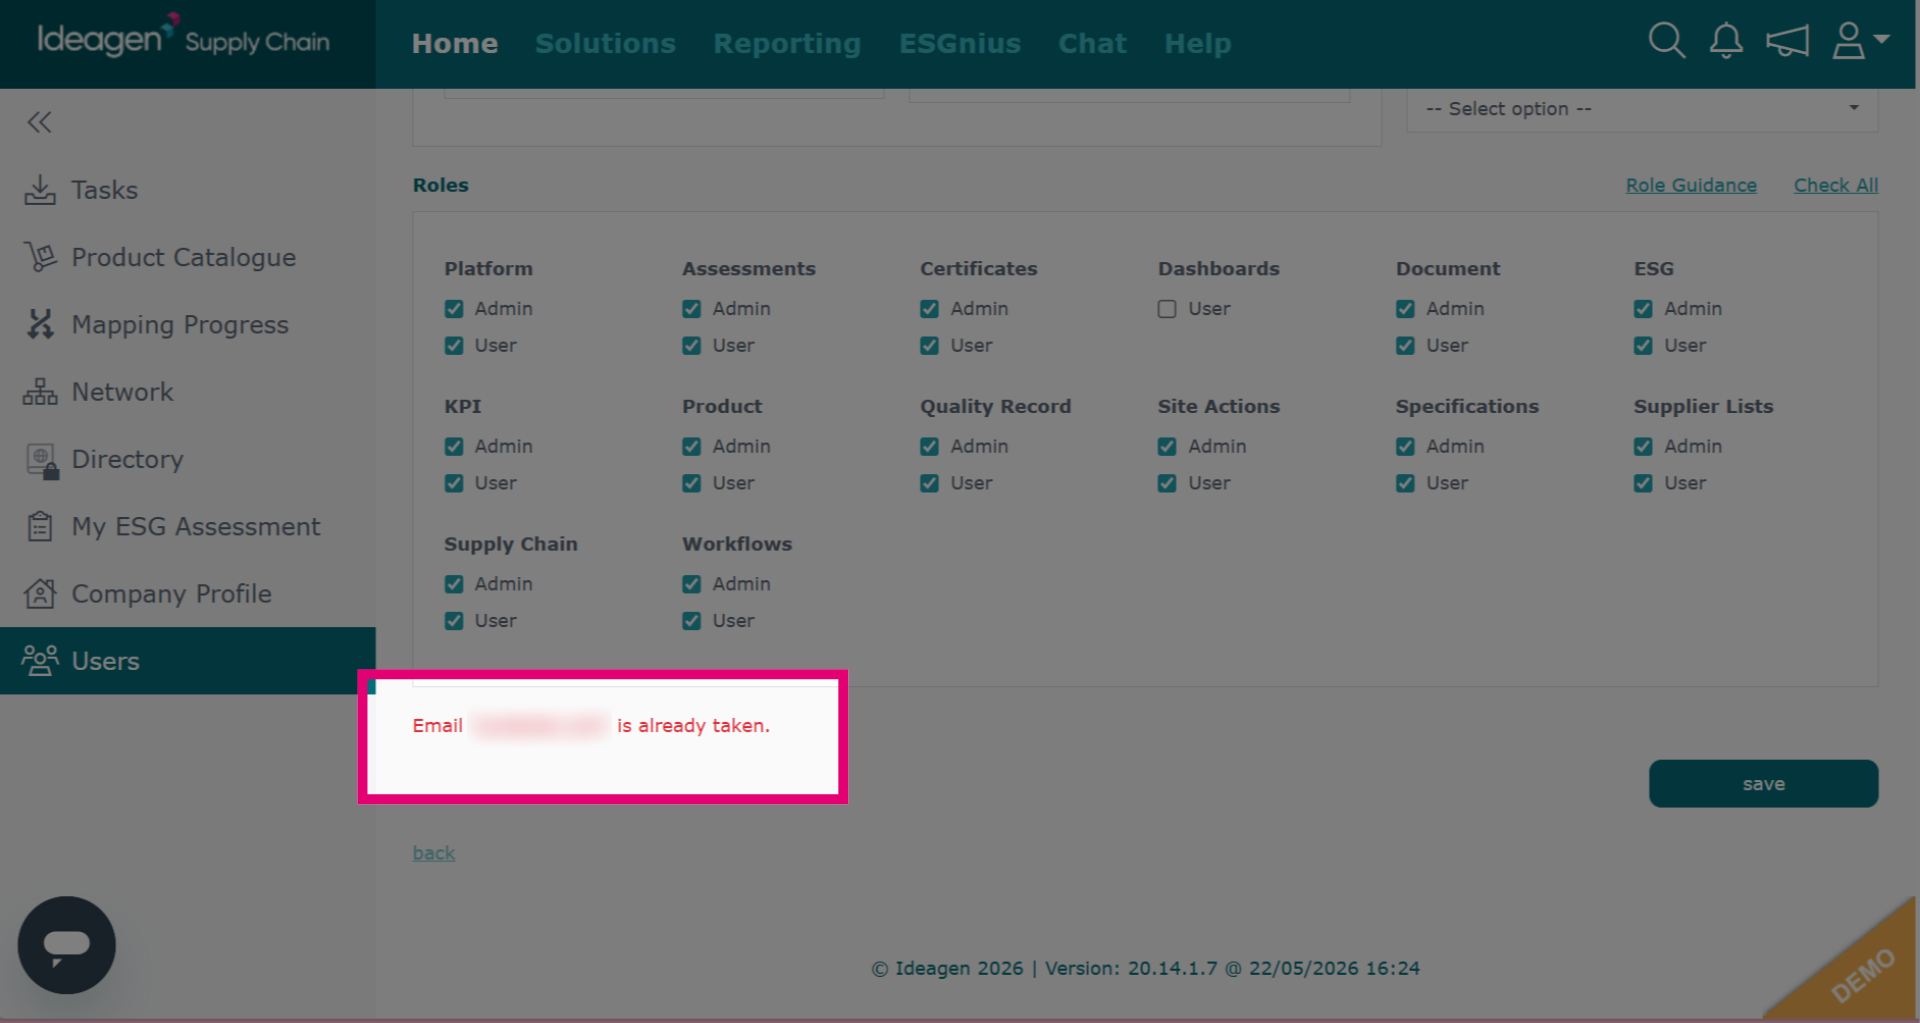Image resolution: width=1920 pixels, height=1023 pixels.
Task: Go to Mapping Progress page
Action: [188, 324]
